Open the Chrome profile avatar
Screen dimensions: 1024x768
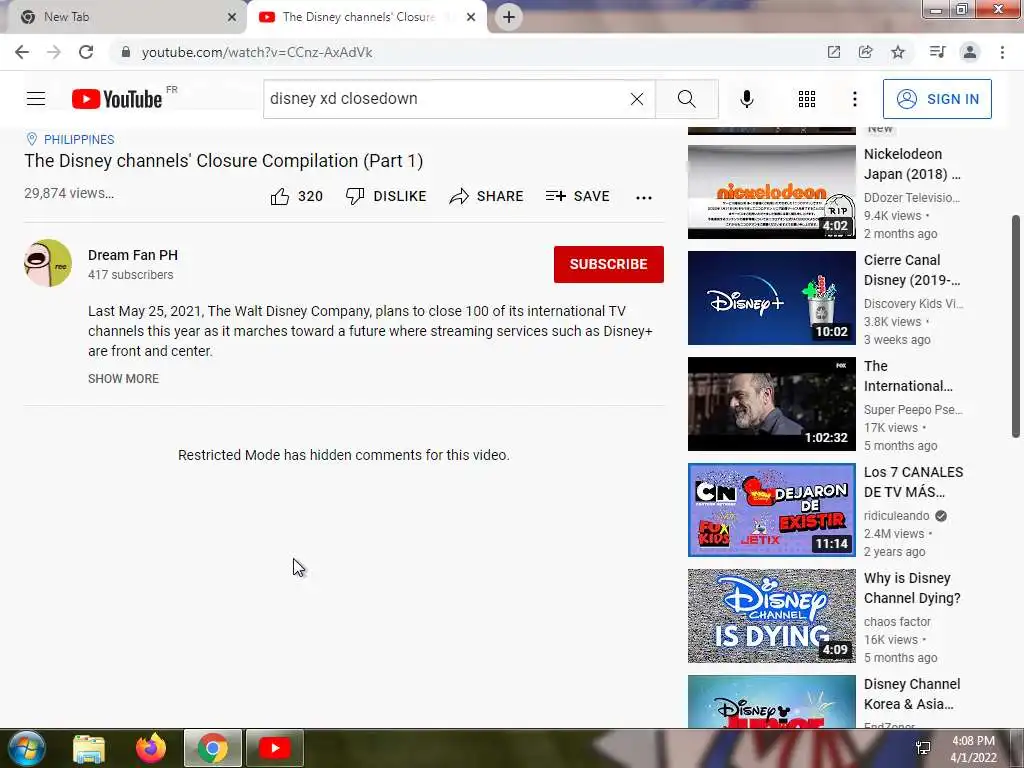pos(970,52)
